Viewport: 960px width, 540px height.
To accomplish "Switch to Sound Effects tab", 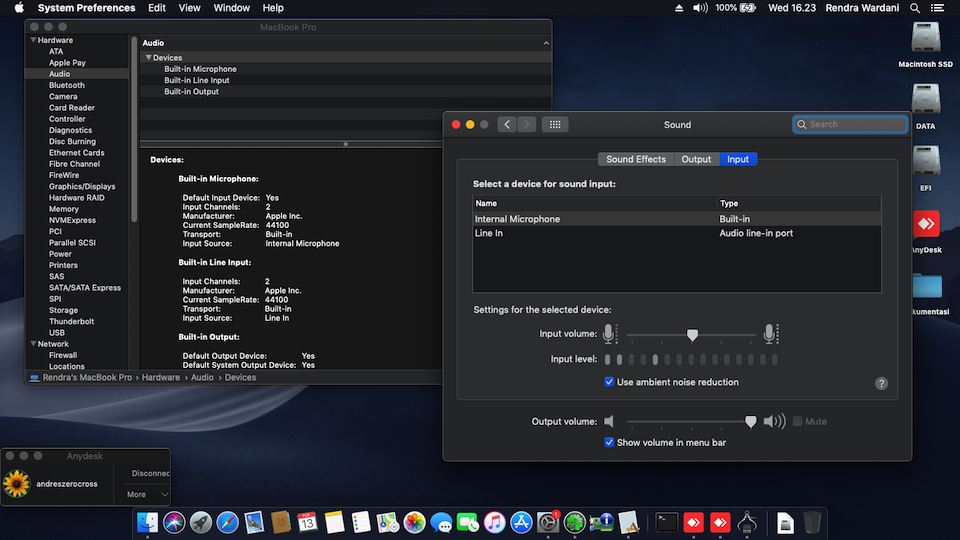I will pos(636,159).
